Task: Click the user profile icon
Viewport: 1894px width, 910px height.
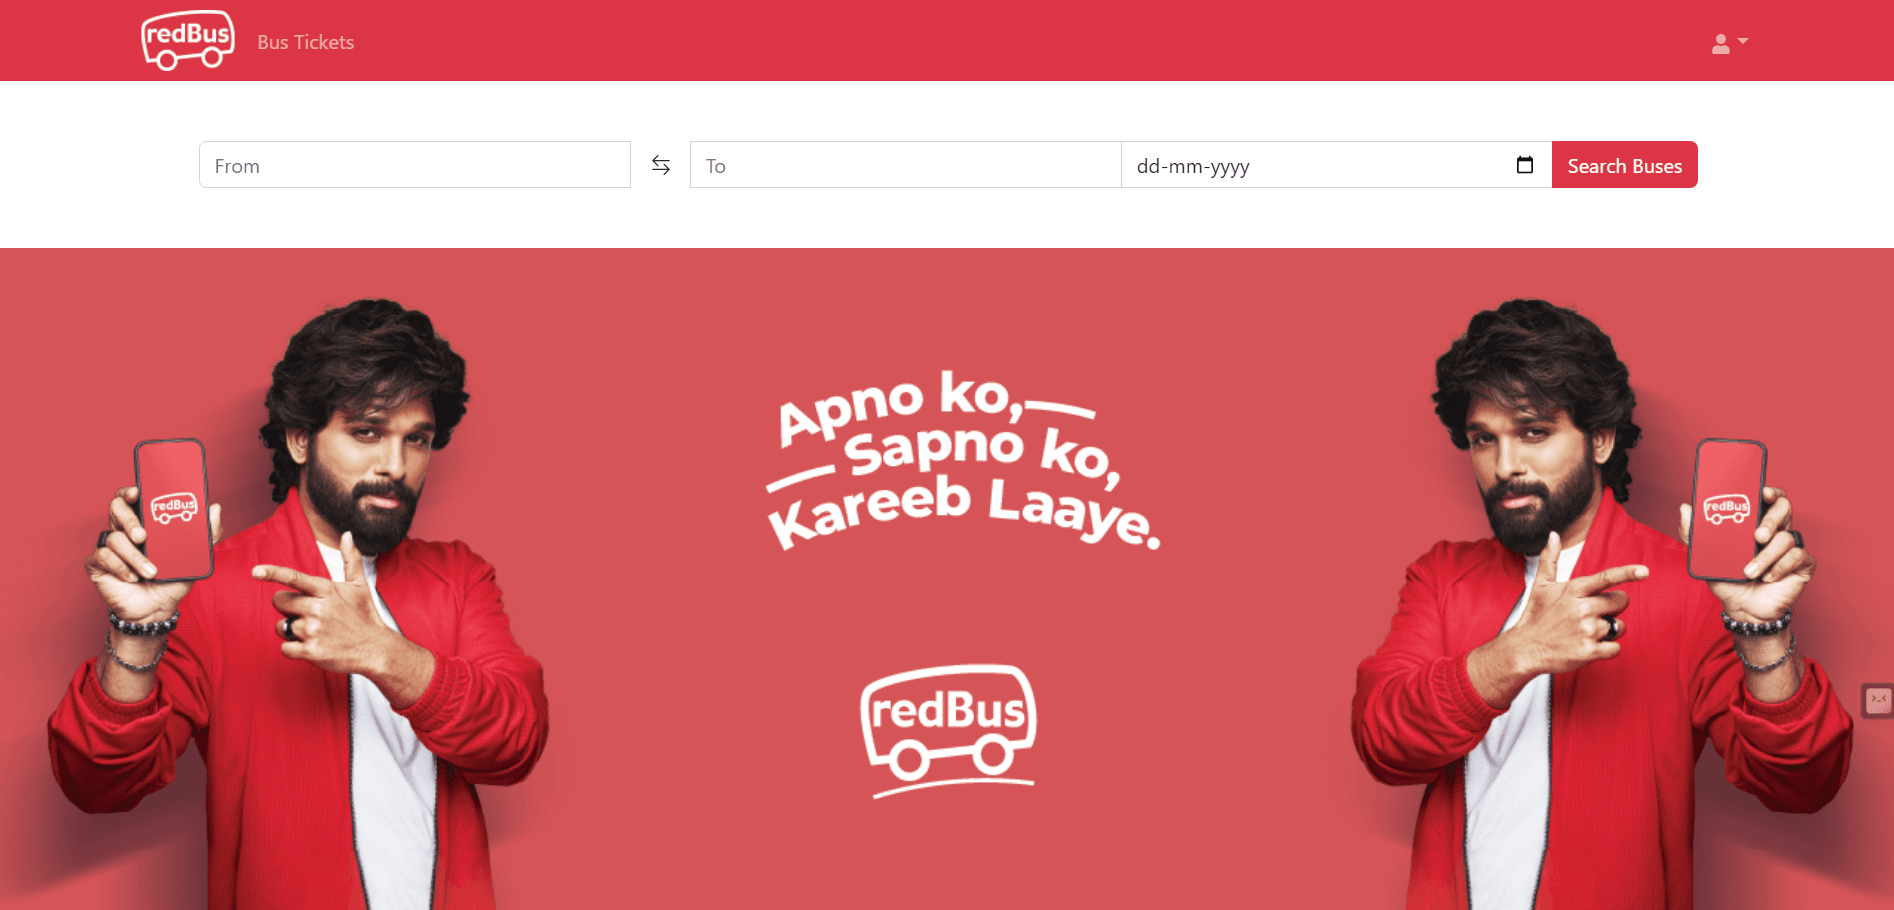Action: pos(1720,43)
